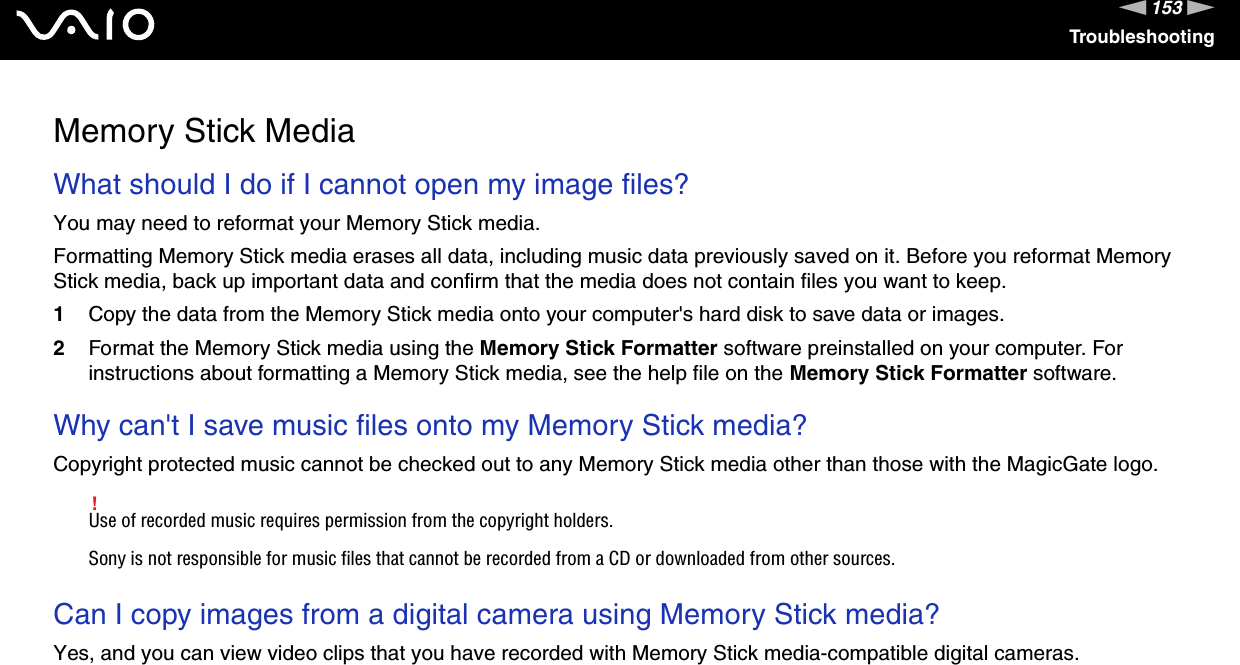
Task: Click the 'Sony is not responsible' note
Action: click(x=491, y=558)
